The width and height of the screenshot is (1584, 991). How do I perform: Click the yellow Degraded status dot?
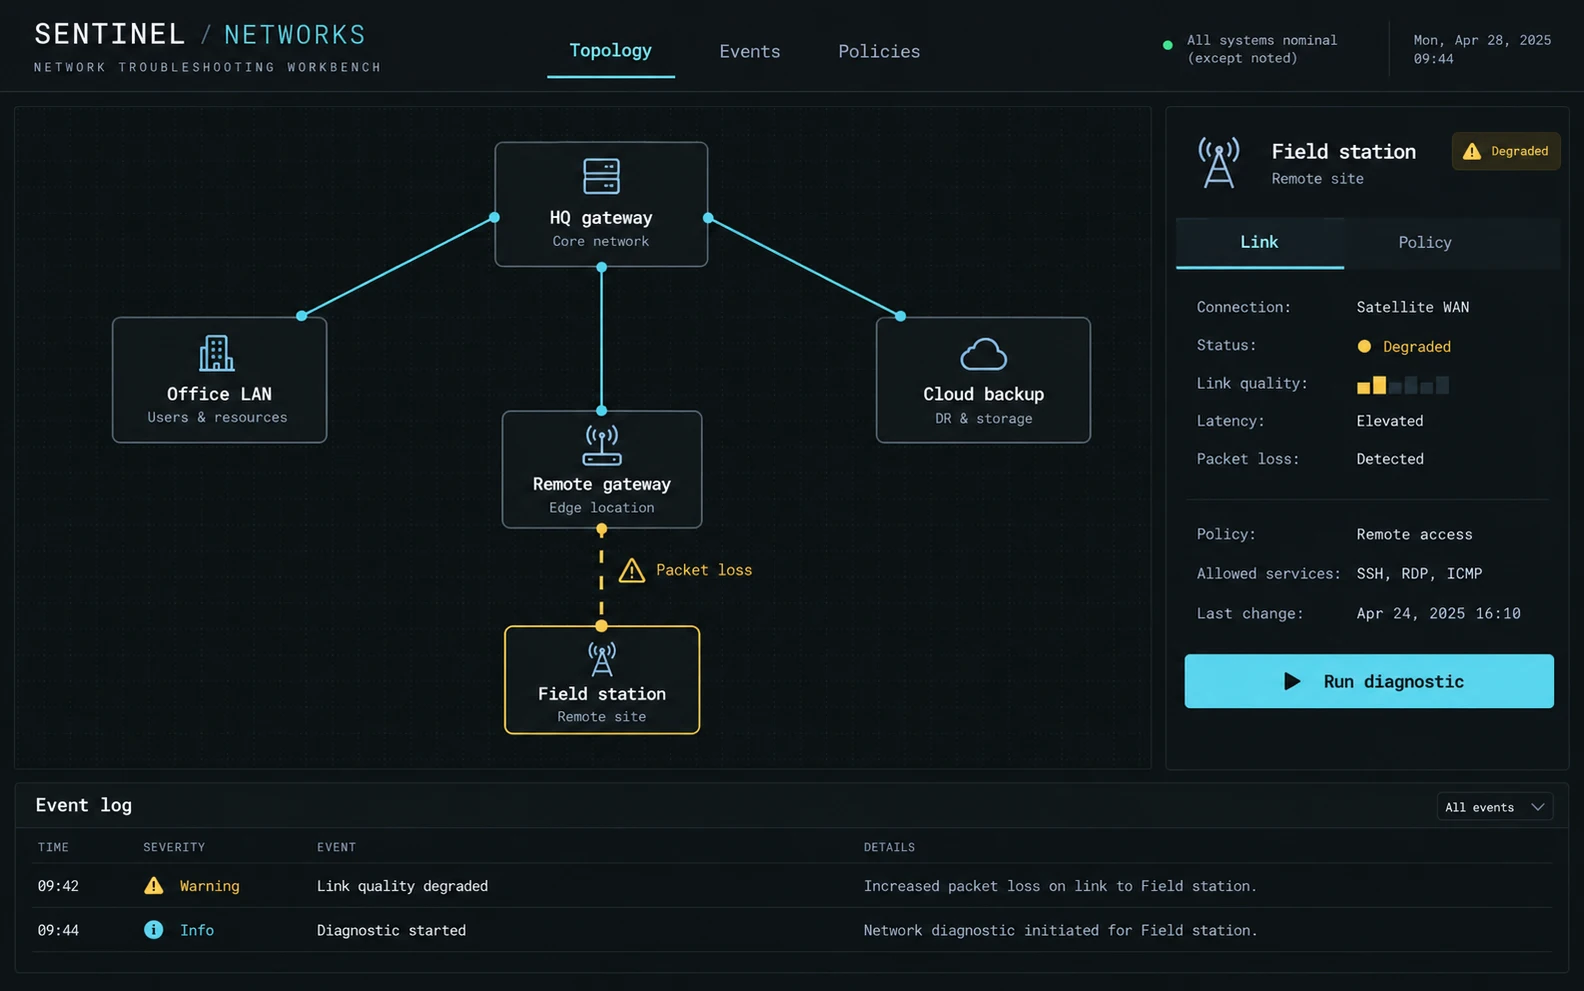click(x=1364, y=346)
